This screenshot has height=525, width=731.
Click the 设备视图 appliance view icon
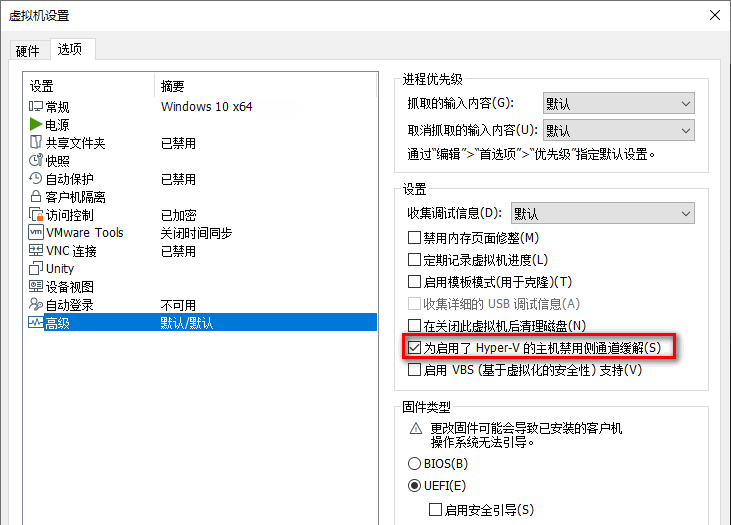[x=36, y=286]
